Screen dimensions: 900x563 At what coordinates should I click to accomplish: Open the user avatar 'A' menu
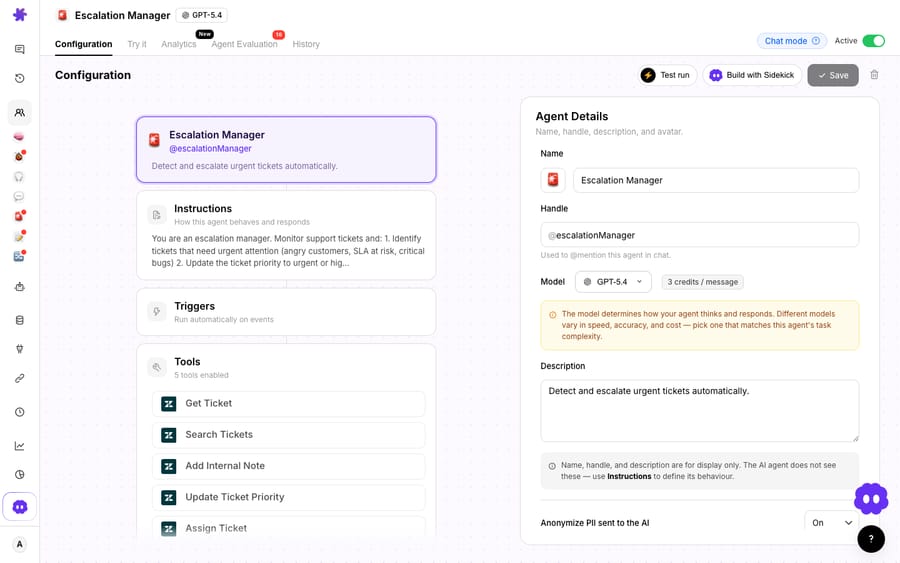(20, 544)
